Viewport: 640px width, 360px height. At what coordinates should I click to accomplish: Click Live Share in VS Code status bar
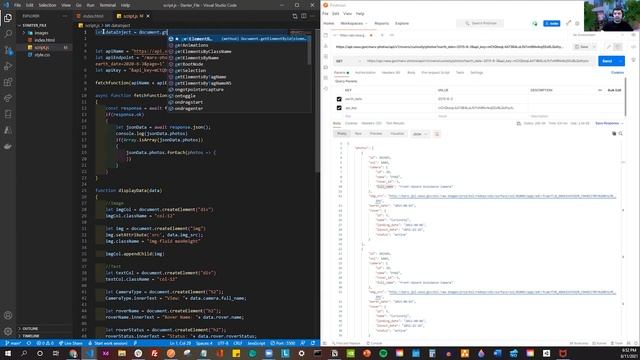pos(71,343)
